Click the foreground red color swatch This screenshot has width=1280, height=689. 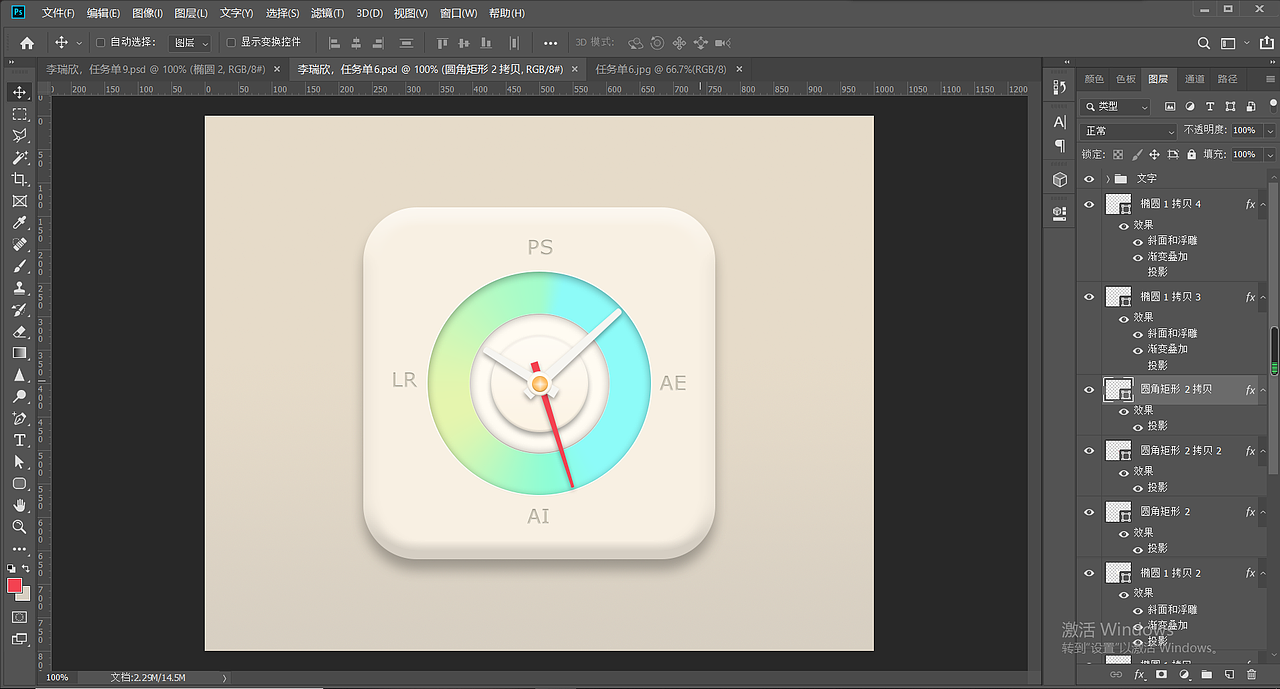14,586
